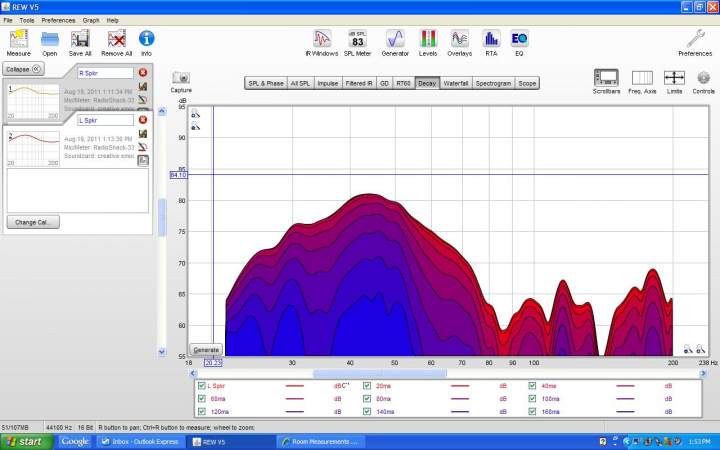Image resolution: width=720 pixels, height=450 pixels.
Task: Switch to the RT60 tab
Action: pos(403,83)
